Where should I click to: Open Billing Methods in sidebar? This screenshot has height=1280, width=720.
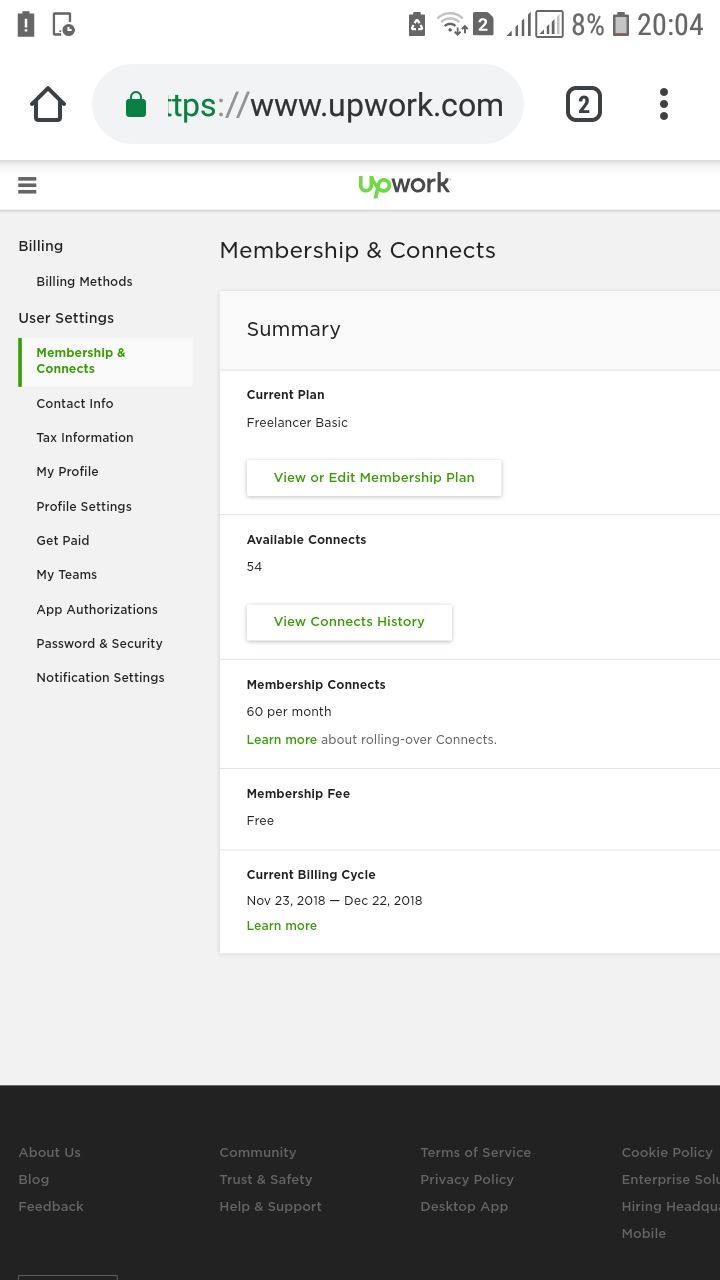click(84, 282)
